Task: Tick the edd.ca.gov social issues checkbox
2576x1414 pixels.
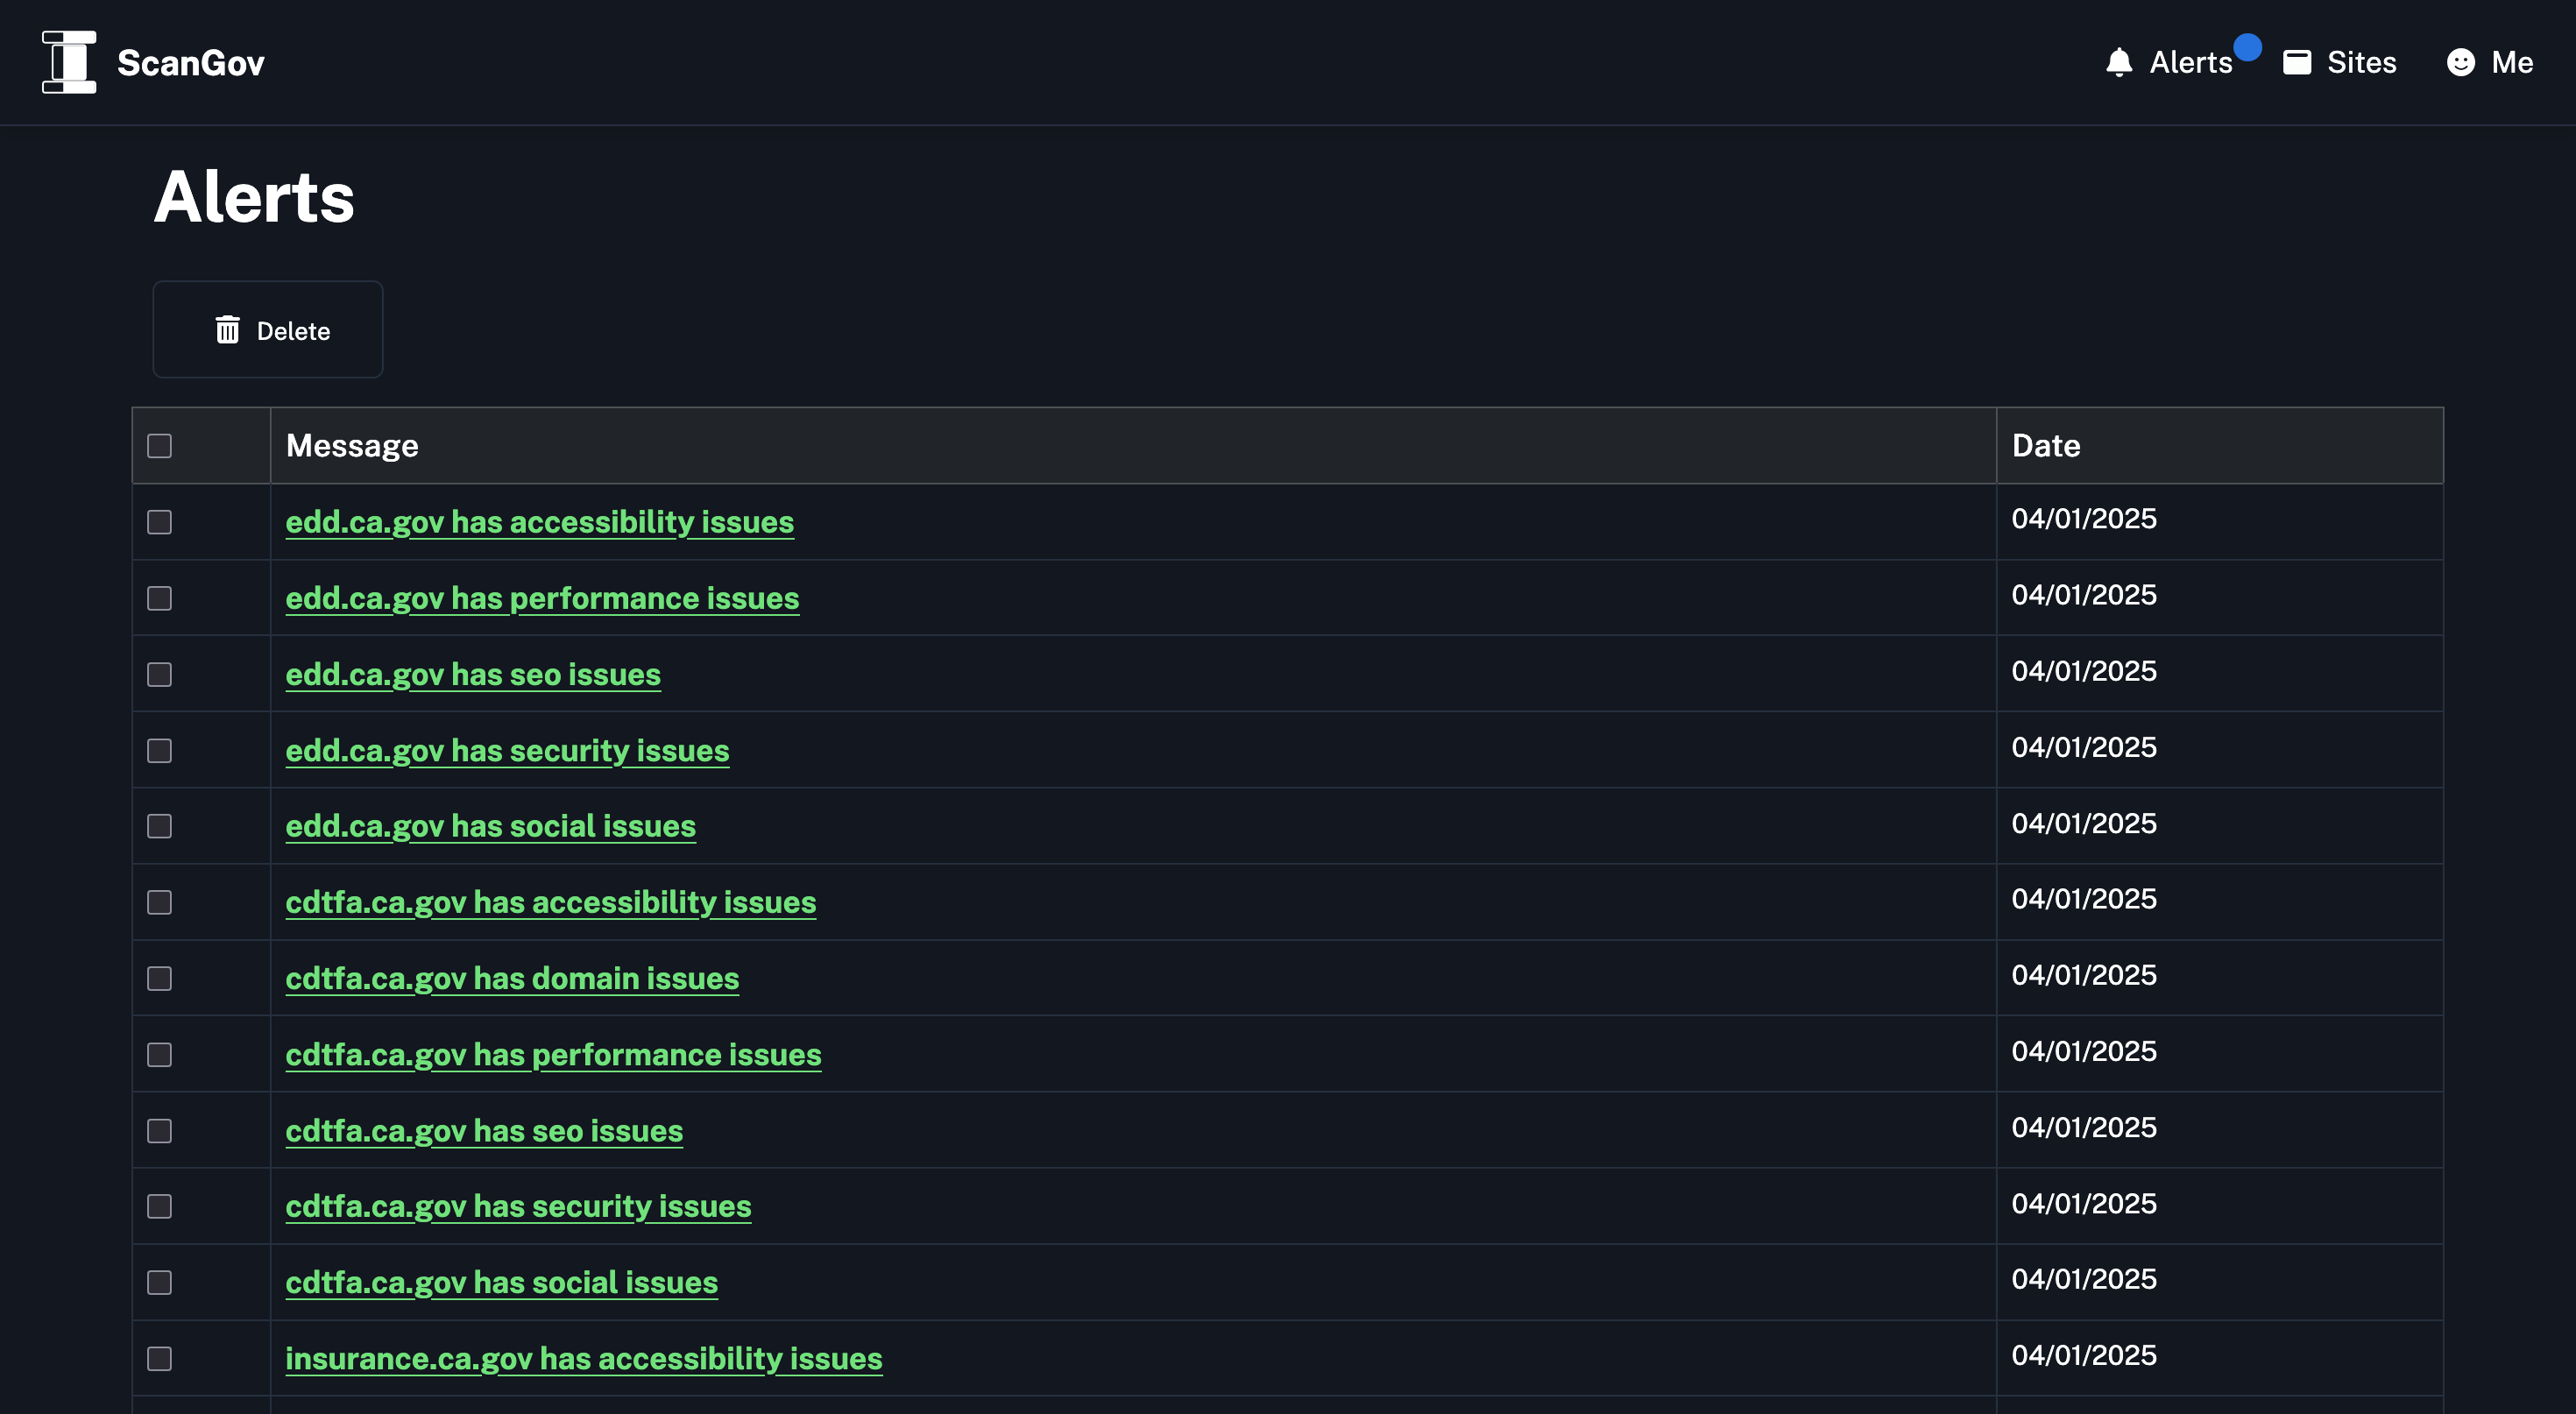Action: point(160,826)
